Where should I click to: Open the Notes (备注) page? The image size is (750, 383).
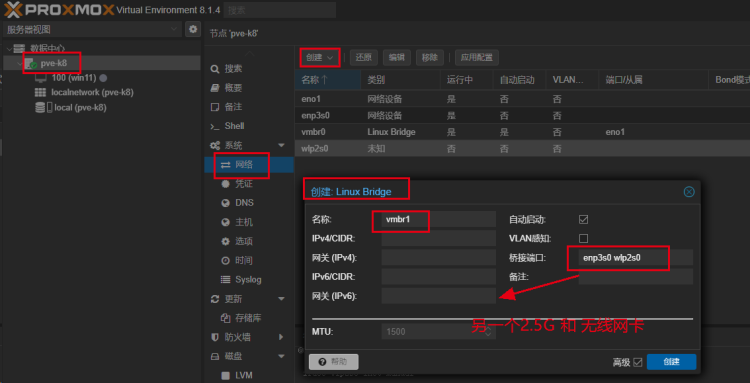point(233,107)
